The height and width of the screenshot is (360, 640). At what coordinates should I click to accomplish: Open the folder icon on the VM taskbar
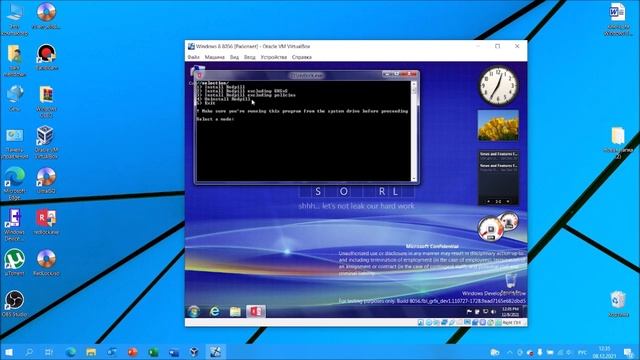[x=235, y=311]
